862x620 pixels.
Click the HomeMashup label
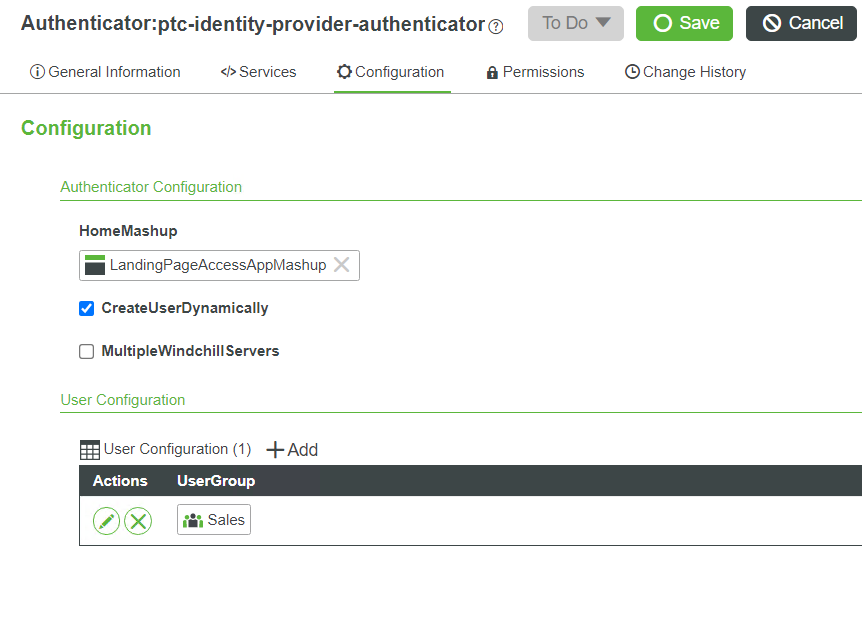coord(128,231)
